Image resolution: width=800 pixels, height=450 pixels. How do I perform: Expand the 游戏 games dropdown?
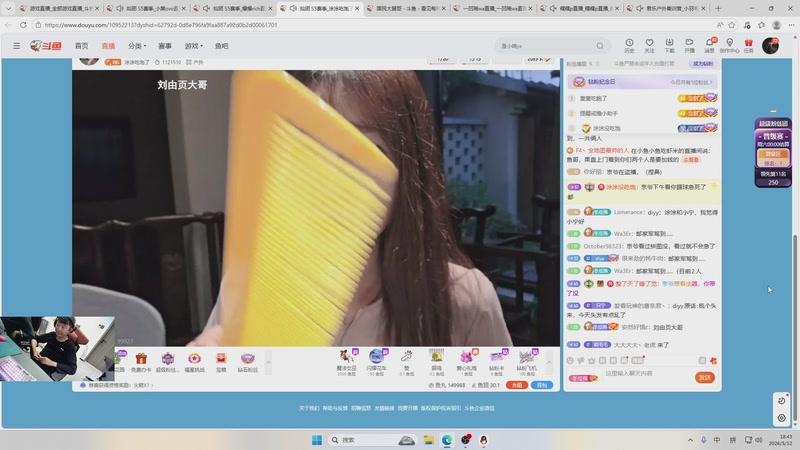(x=193, y=46)
